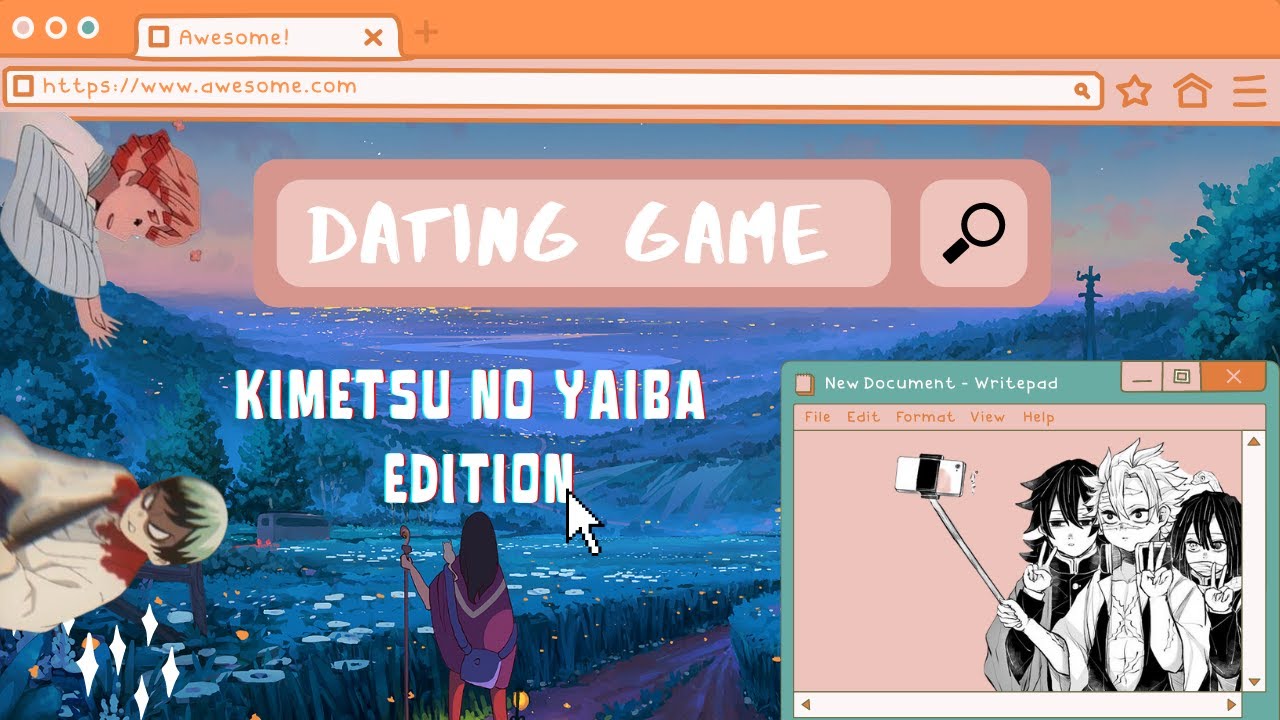Click the small search icon in address bar
This screenshot has height=720, width=1280.
click(x=1081, y=90)
